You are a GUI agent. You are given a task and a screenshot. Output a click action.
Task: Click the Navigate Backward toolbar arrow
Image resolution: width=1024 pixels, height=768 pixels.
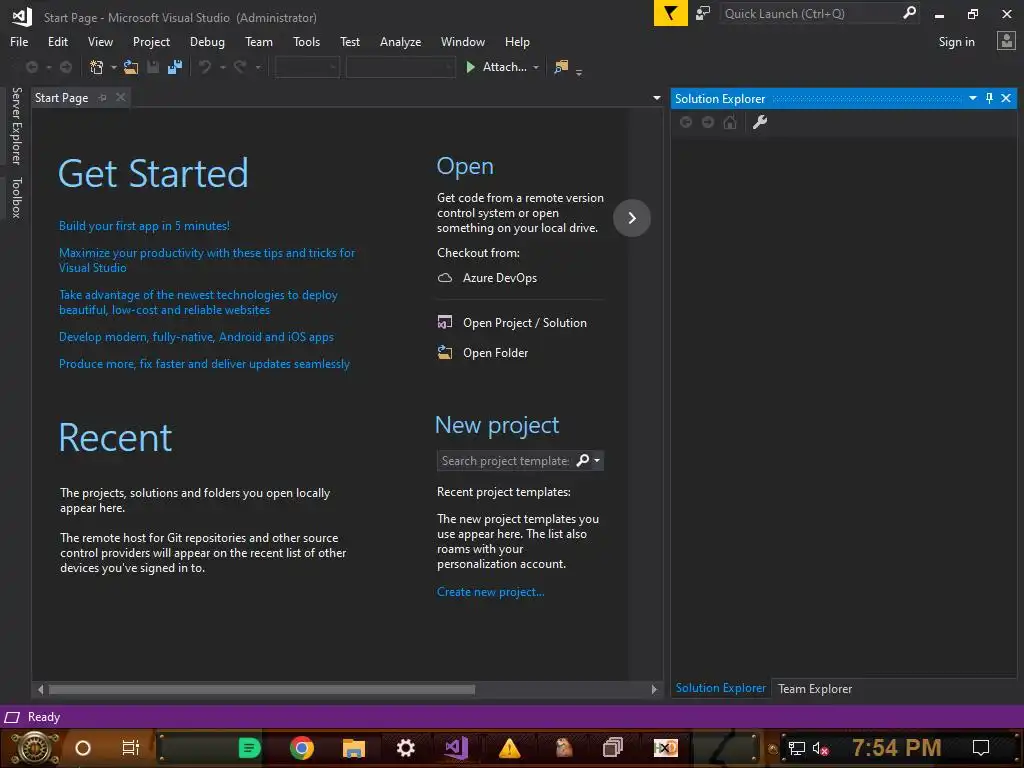(31, 67)
